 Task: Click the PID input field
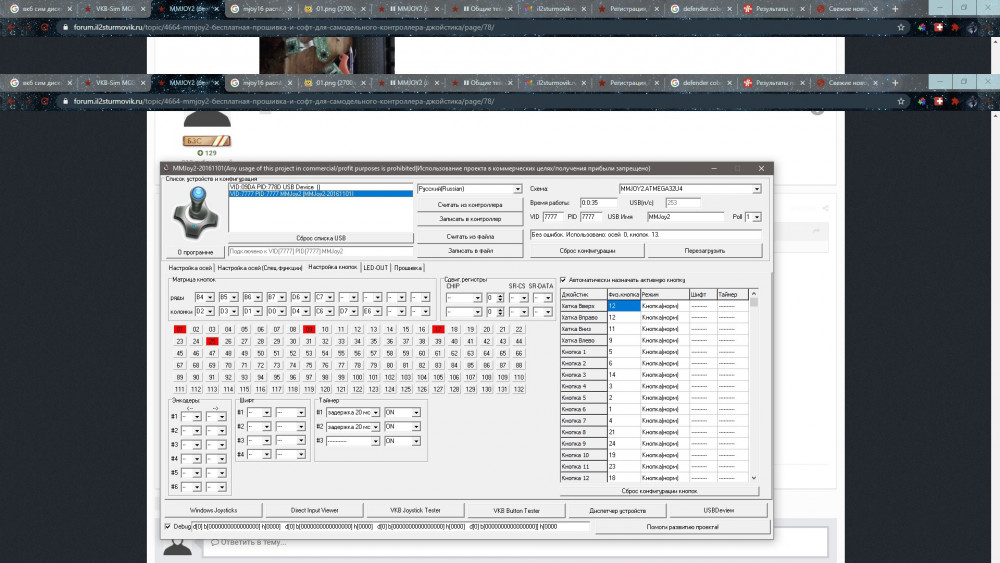point(591,217)
